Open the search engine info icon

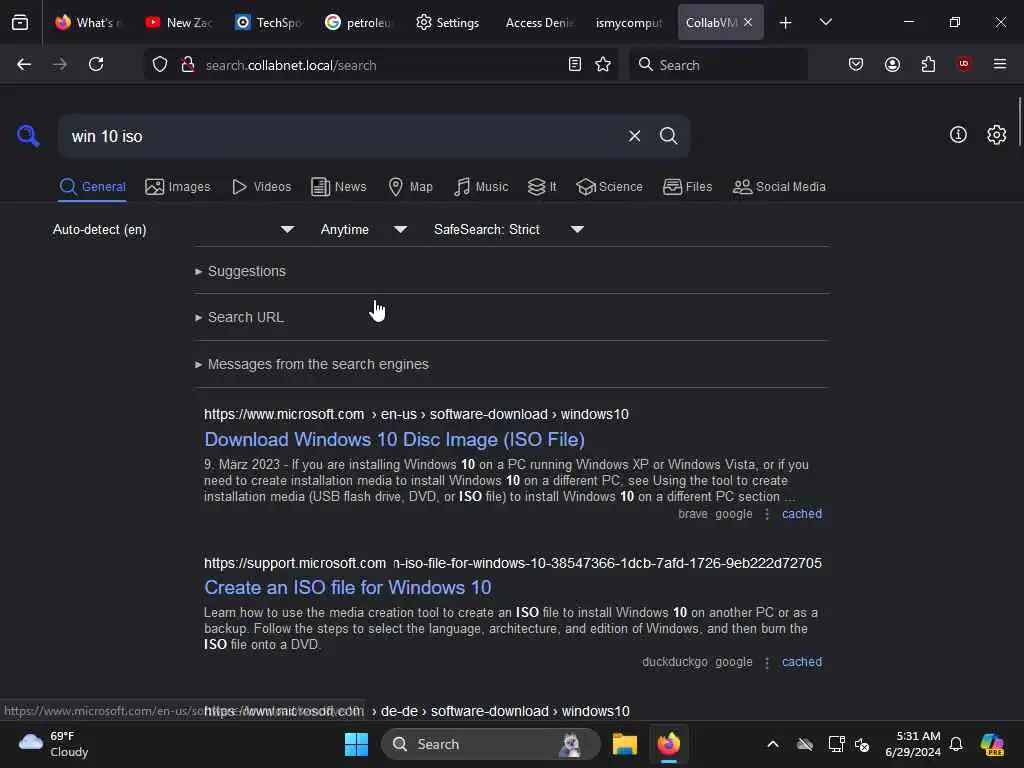(x=958, y=135)
